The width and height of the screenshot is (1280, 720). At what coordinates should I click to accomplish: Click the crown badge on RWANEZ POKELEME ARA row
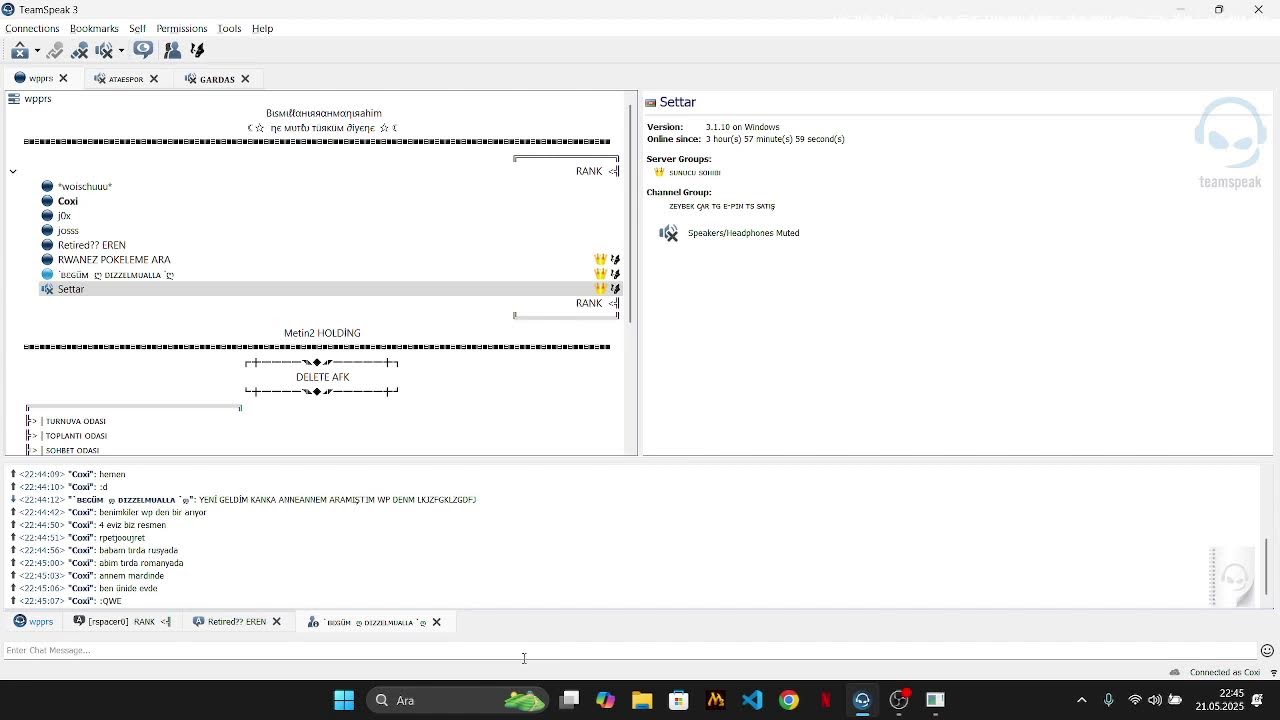point(600,260)
